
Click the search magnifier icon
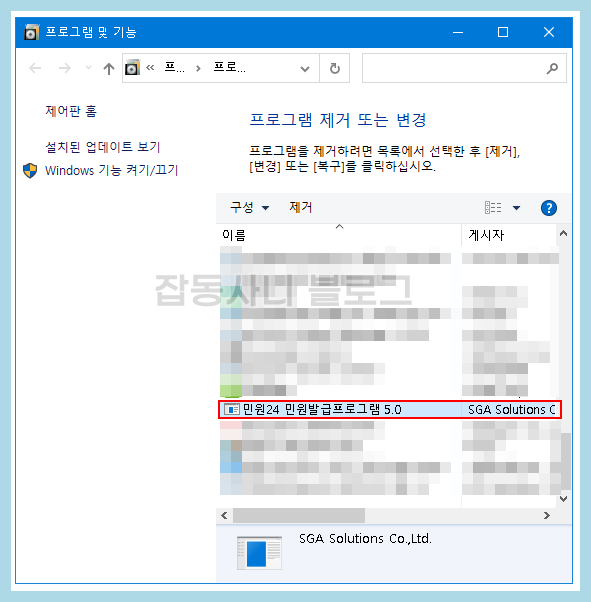tap(552, 68)
